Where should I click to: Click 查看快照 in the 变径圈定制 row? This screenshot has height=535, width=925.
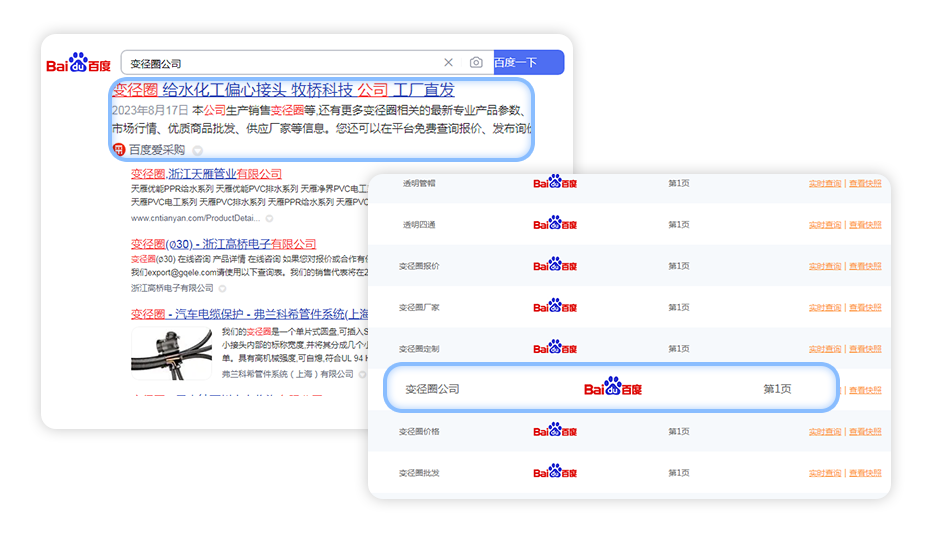tap(865, 349)
